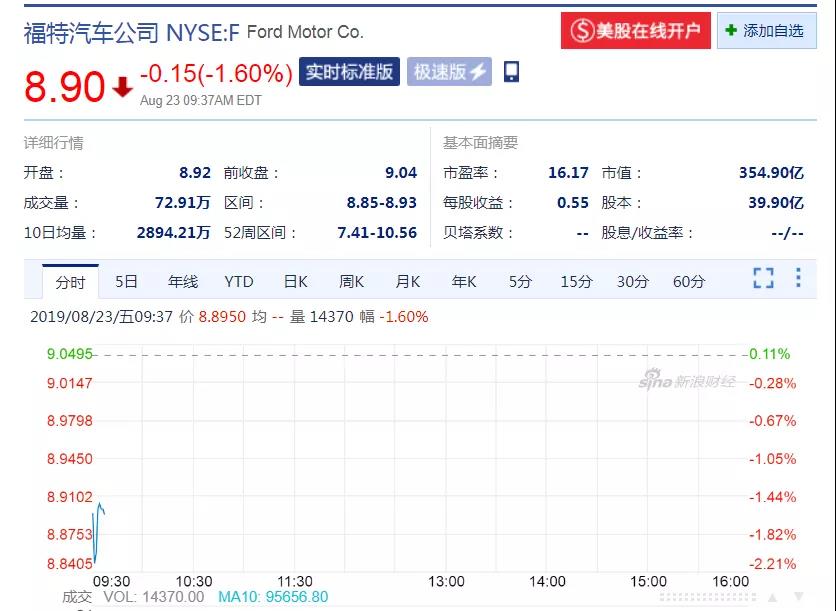The image size is (836, 611).
Task: Click the 添加自选 button
Action: tap(765, 31)
